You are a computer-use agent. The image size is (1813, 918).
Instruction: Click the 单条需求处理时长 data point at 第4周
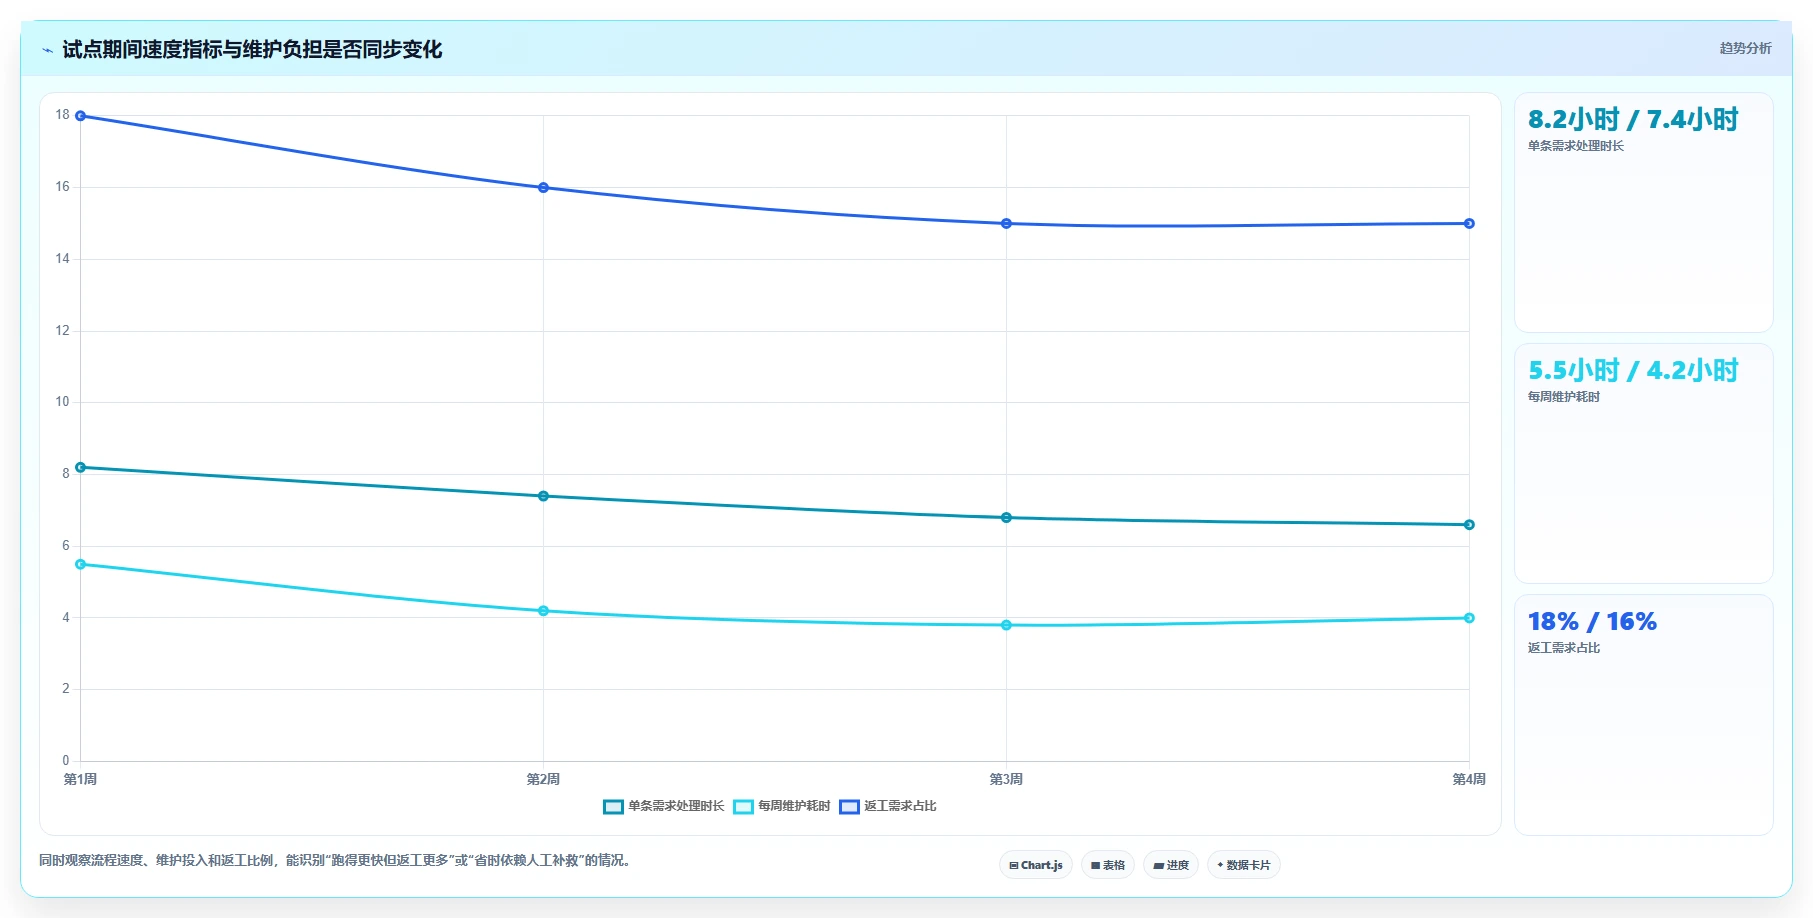[1469, 525]
